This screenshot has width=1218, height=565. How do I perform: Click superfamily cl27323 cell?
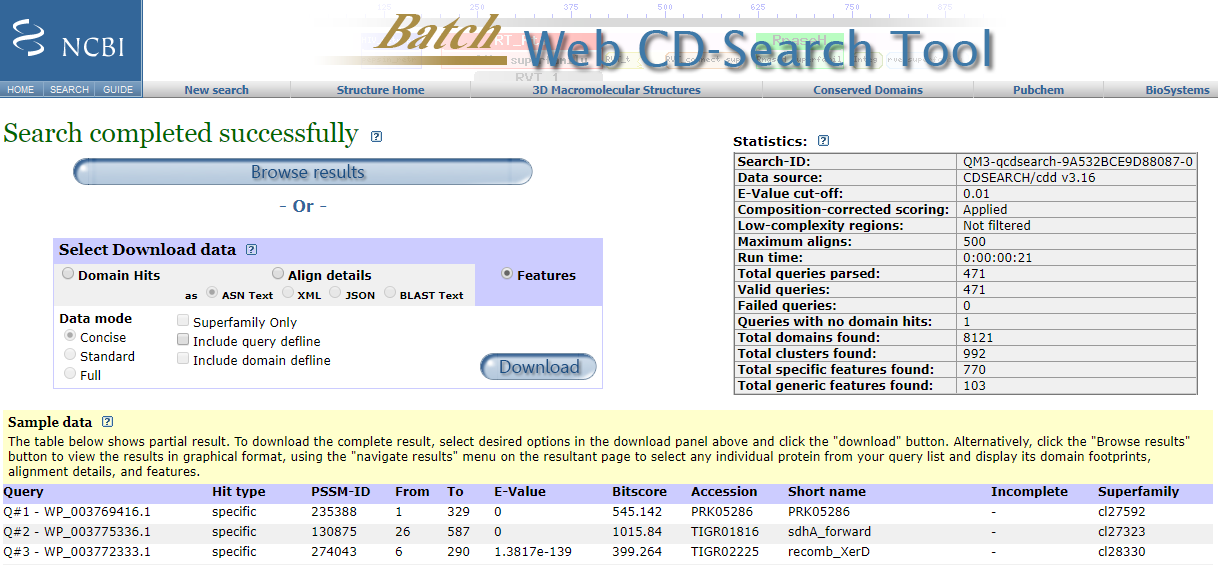[x=1120, y=531]
